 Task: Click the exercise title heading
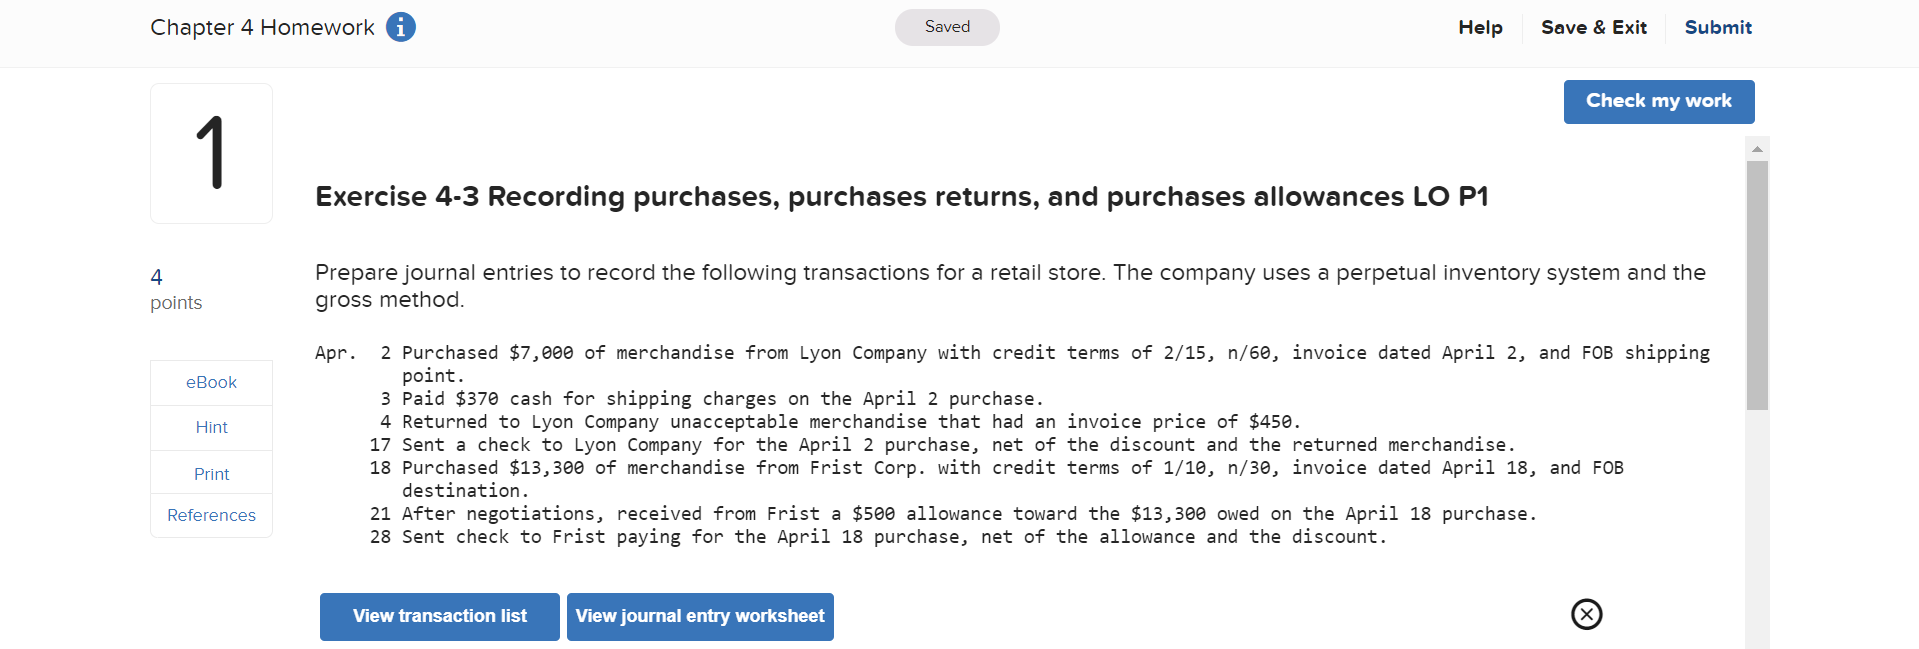pos(900,196)
